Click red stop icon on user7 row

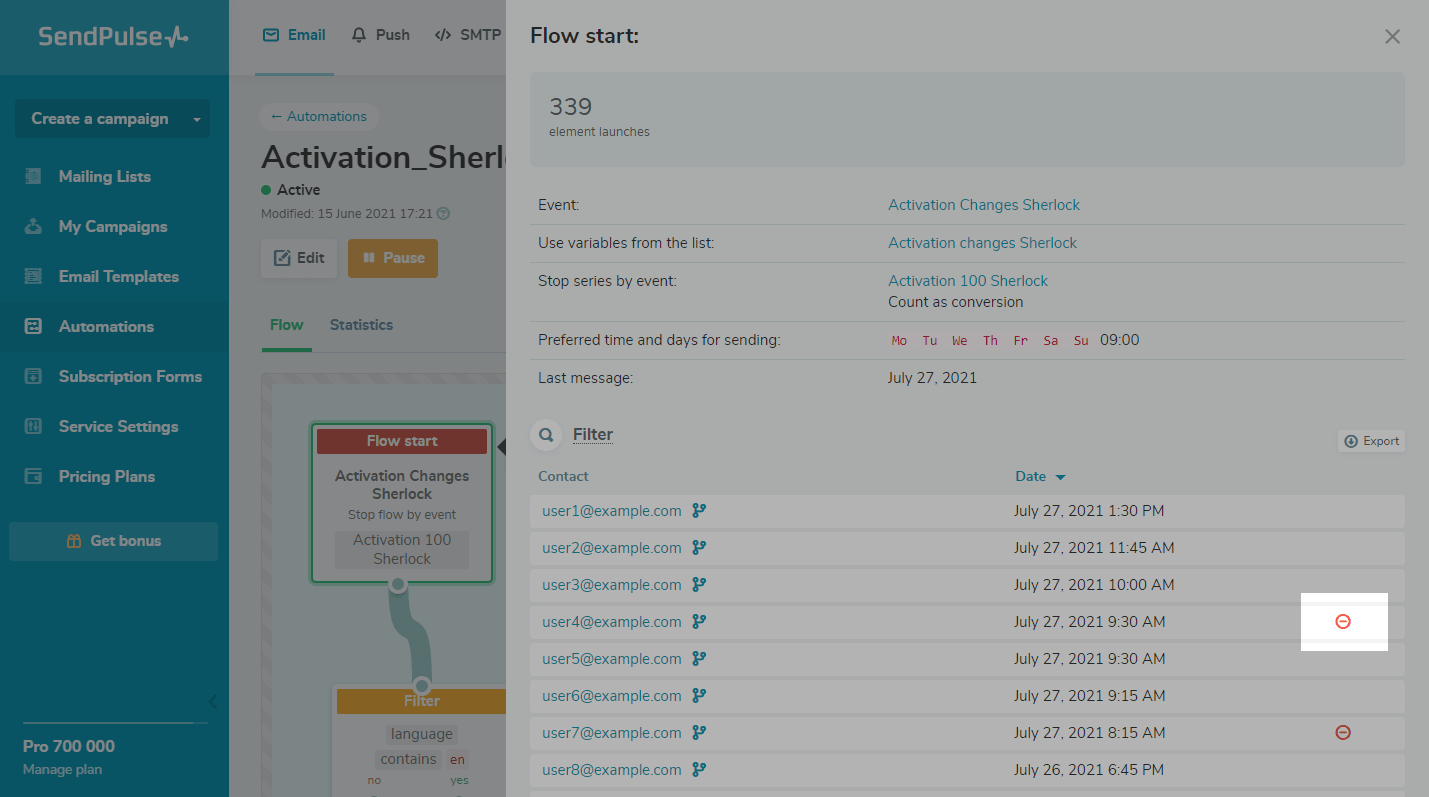pos(1343,733)
